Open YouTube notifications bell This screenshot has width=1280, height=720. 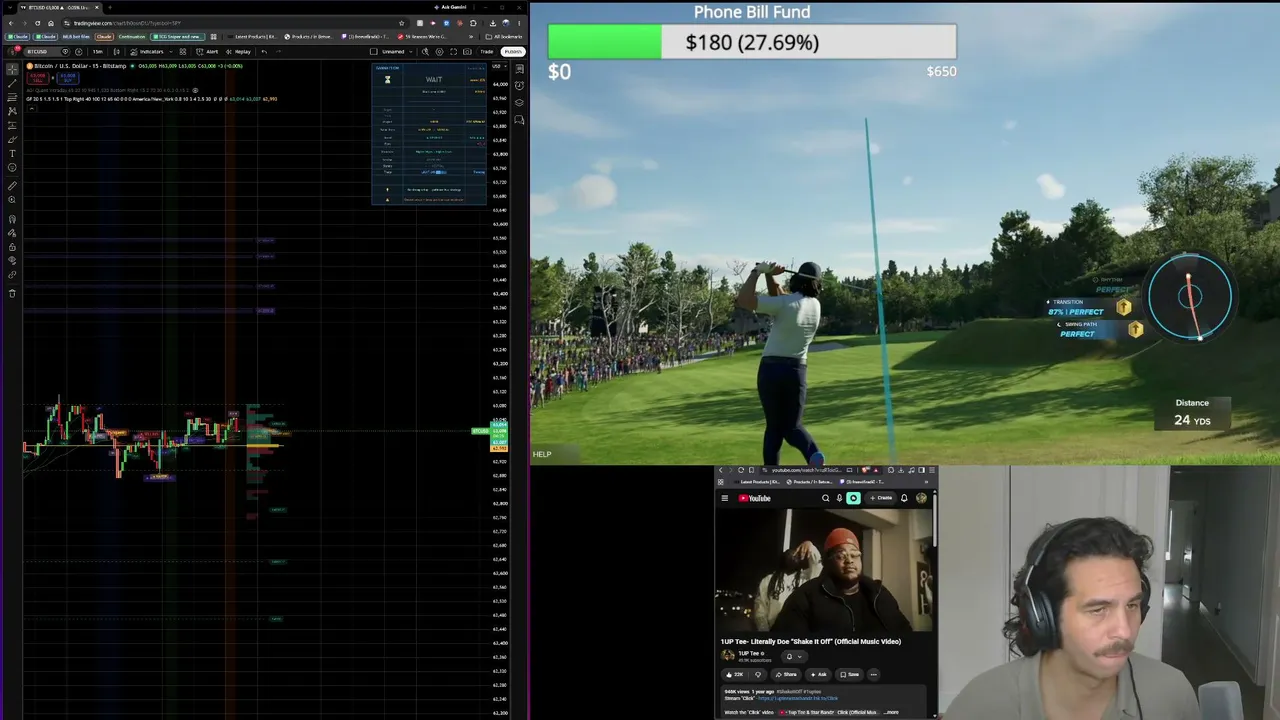904,498
